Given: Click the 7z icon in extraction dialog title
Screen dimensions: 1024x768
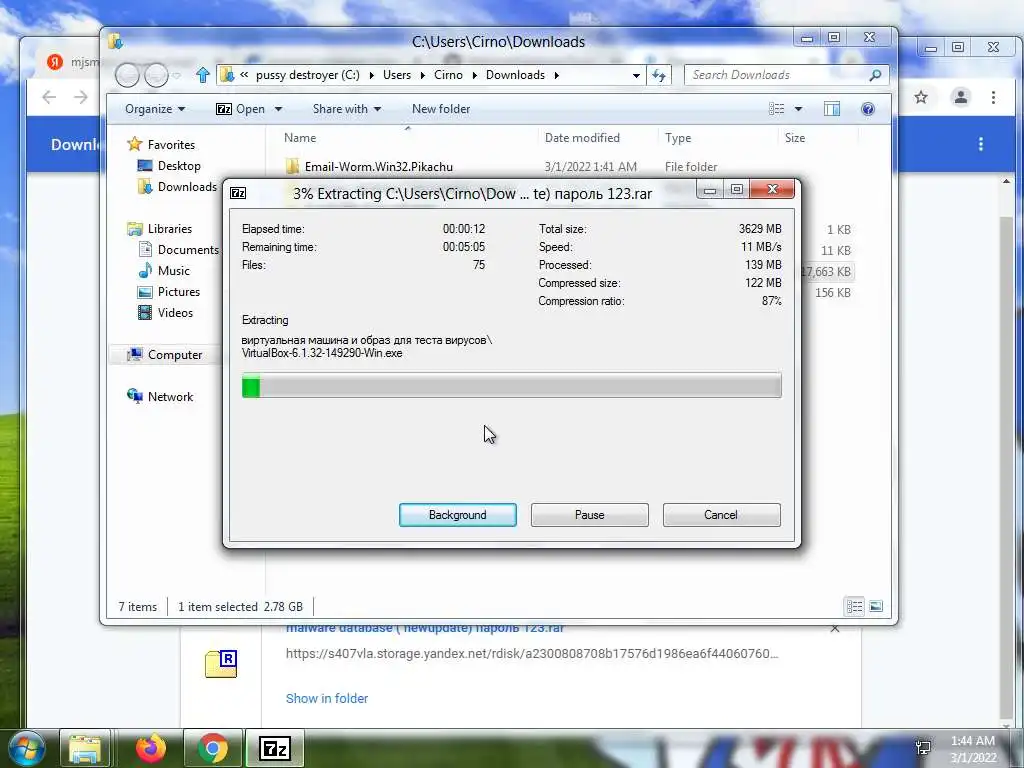Looking at the screenshot, I should click(238, 193).
